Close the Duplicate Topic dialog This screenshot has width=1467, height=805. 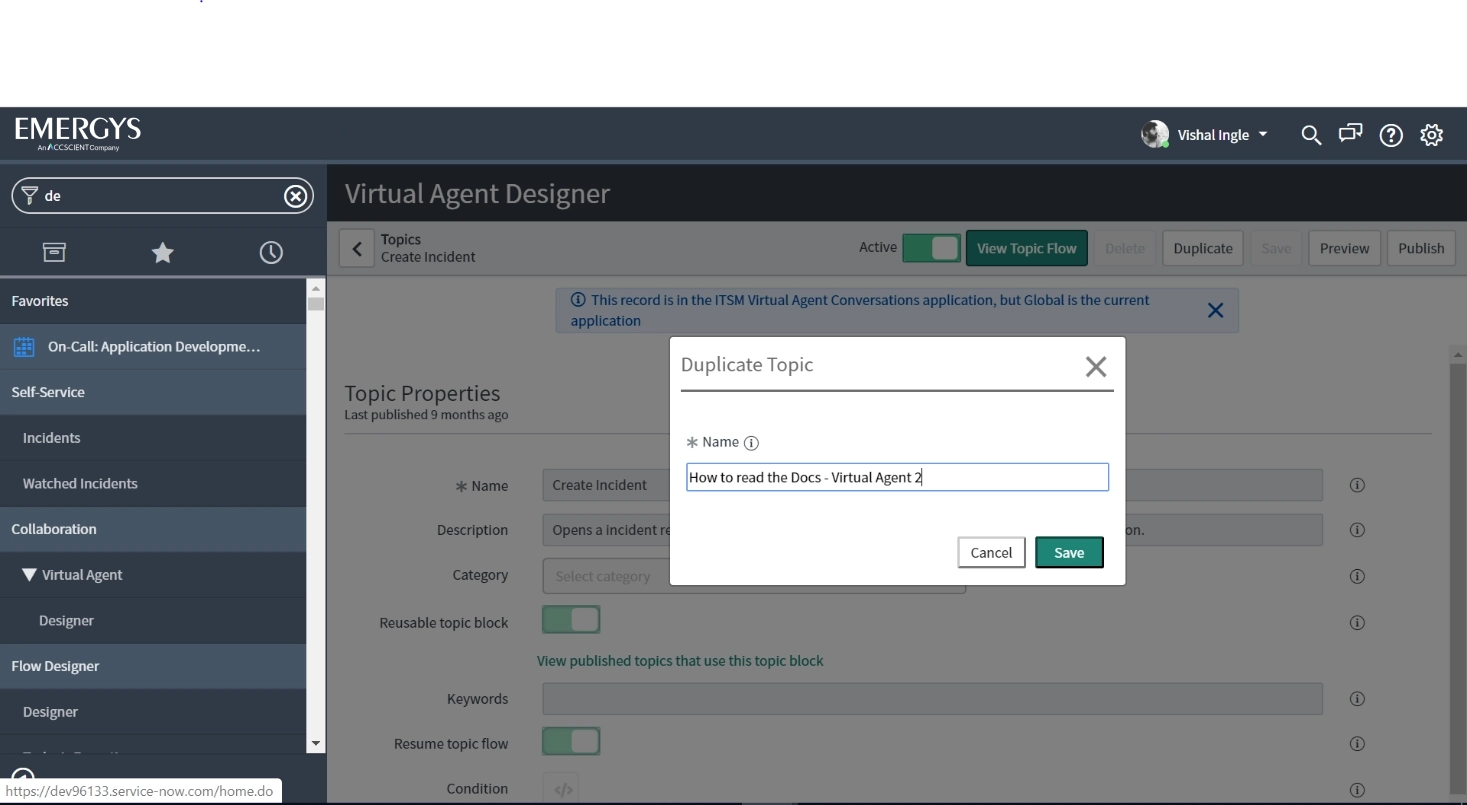click(x=1096, y=367)
